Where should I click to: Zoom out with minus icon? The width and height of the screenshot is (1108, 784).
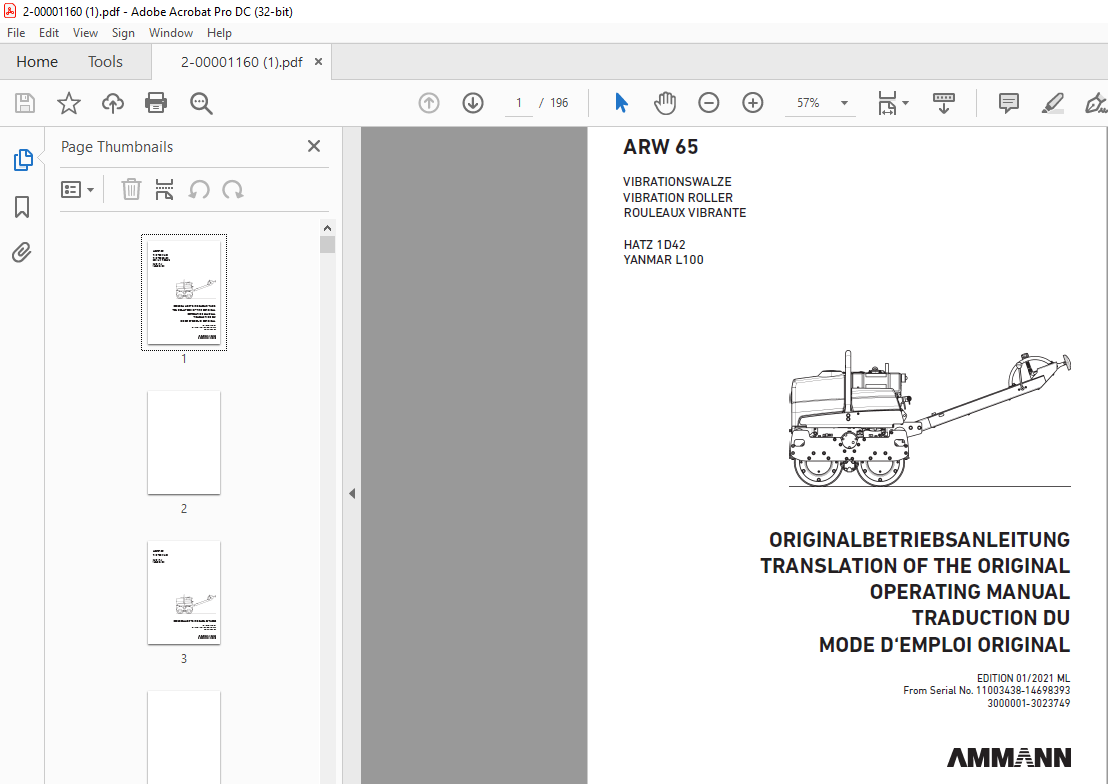tap(708, 103)
